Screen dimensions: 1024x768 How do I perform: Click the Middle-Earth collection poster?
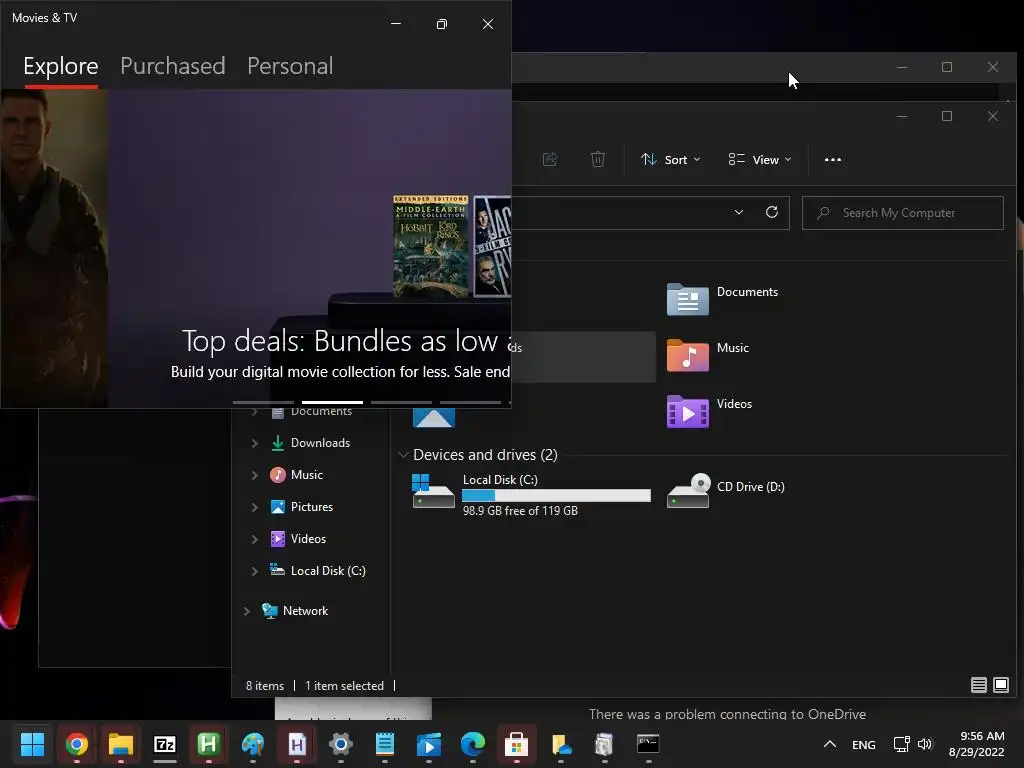point(430,246)
